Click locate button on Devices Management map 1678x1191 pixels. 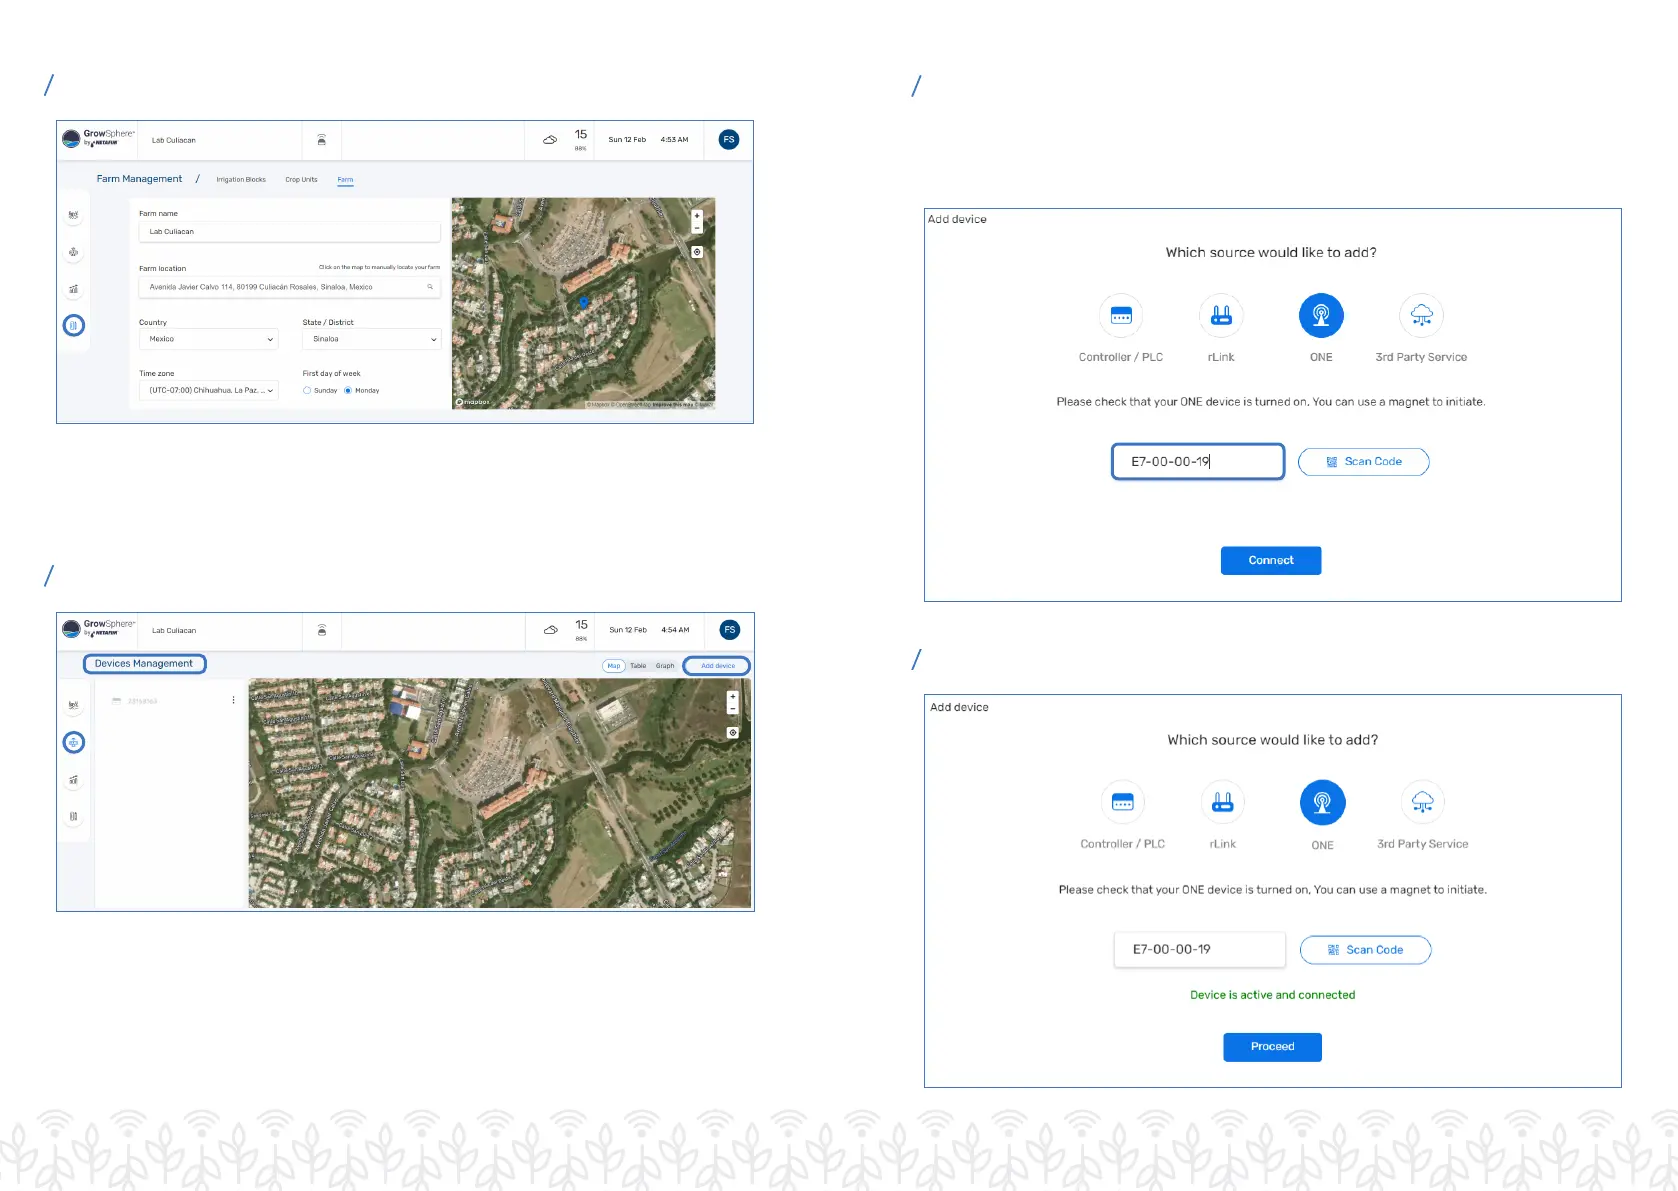click(x=733, y=733)
